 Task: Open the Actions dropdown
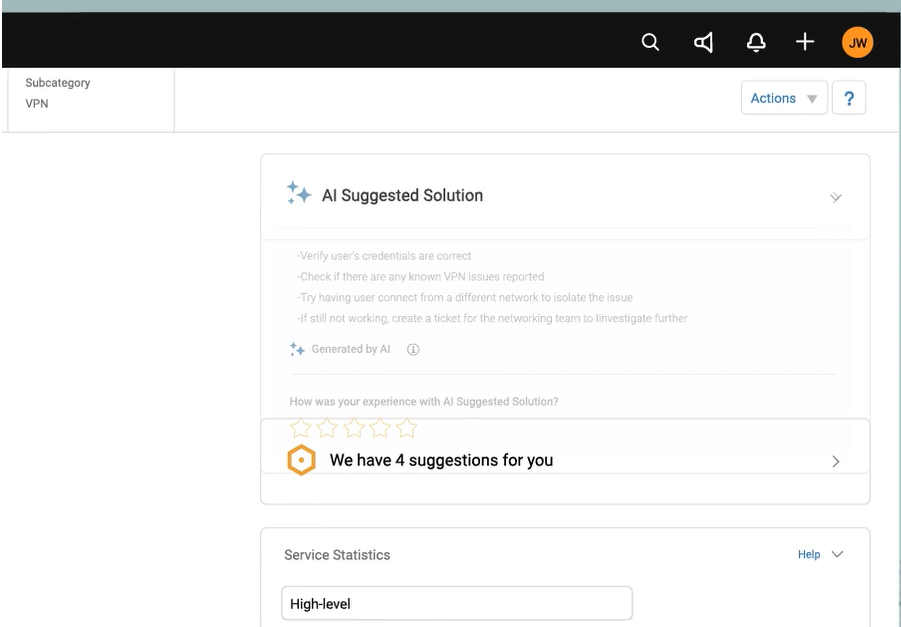click(783, 98)
